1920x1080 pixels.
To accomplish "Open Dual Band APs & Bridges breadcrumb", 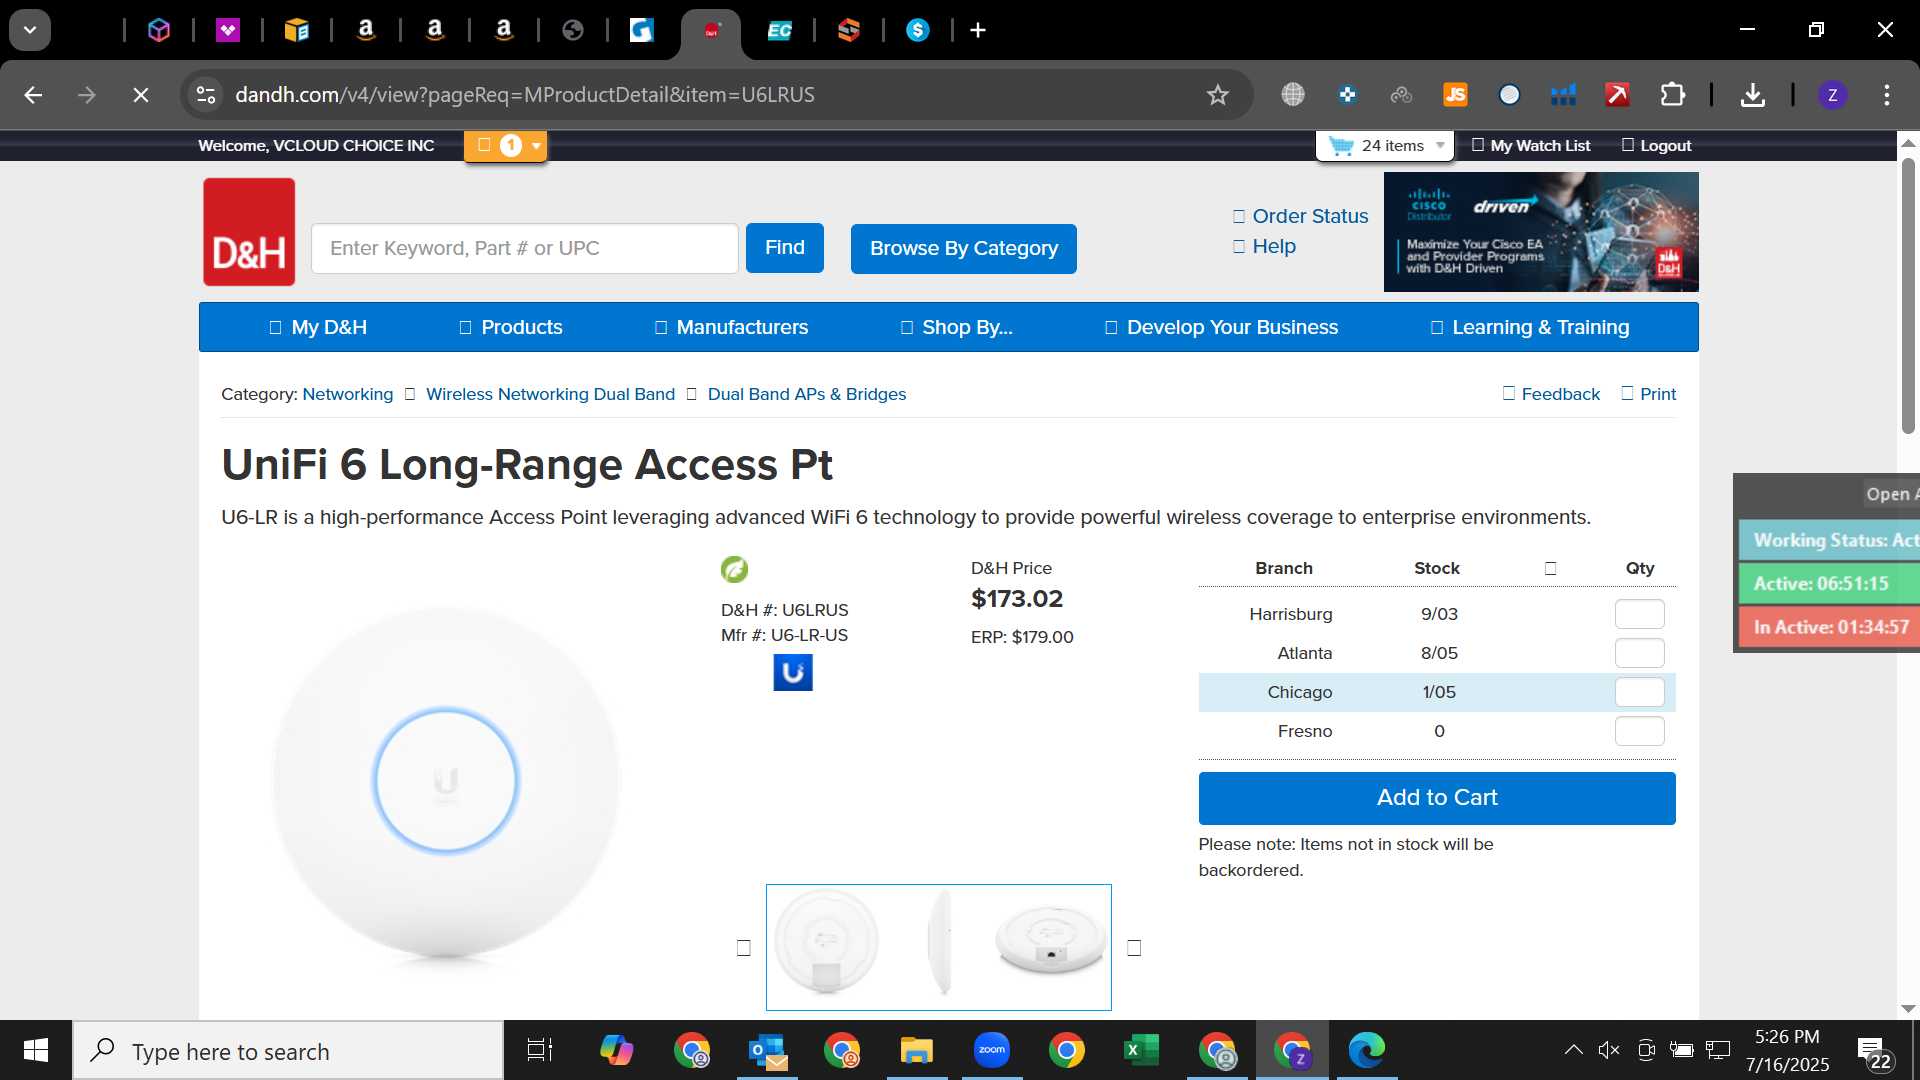I will tap(807, 394).
